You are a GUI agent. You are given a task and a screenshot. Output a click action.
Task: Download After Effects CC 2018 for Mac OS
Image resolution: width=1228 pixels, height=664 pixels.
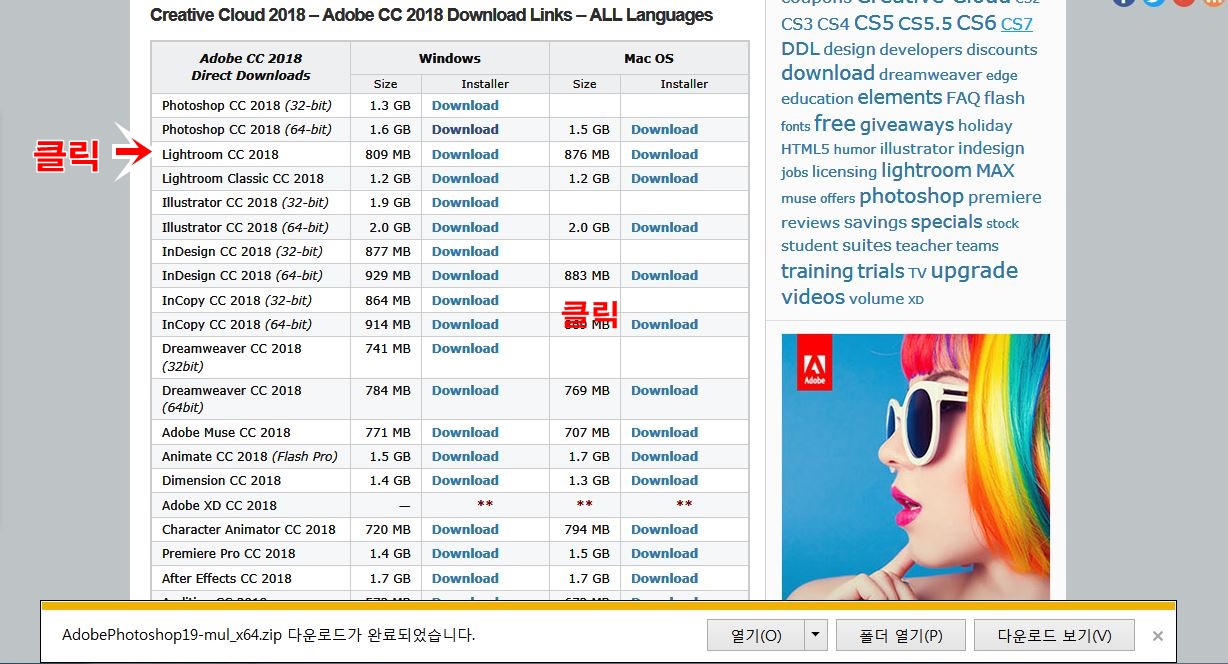point(664,578)
